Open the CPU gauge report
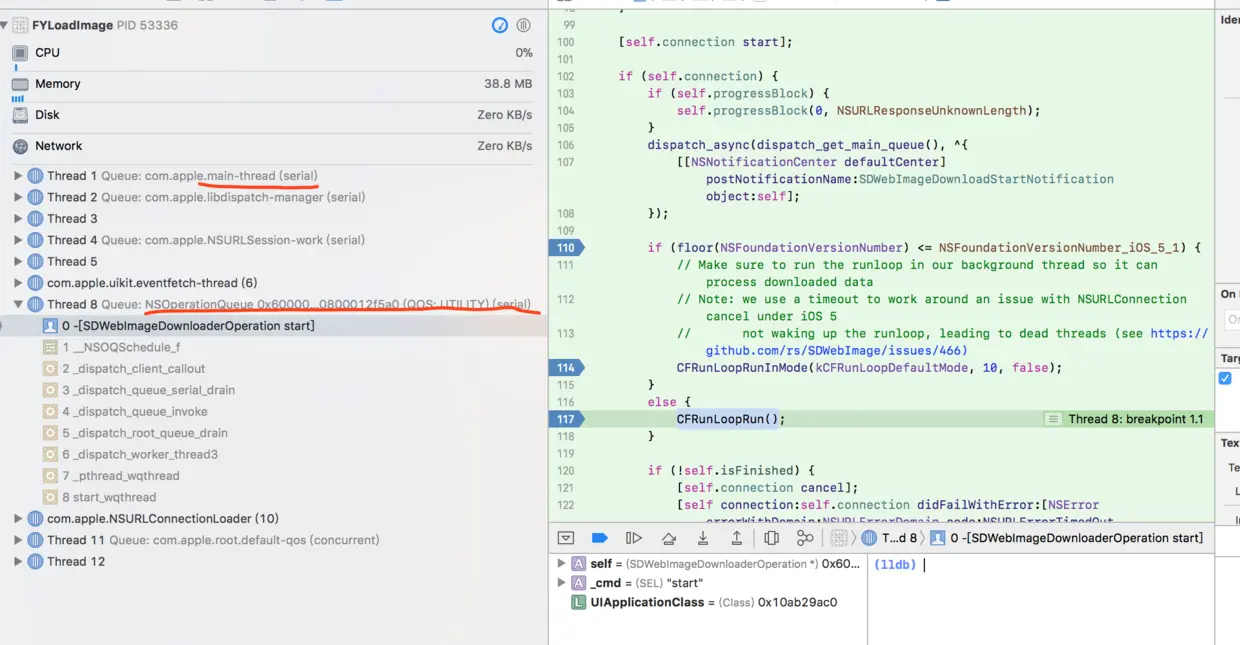This screenshot has height=645, width=1240. [273, 53]
